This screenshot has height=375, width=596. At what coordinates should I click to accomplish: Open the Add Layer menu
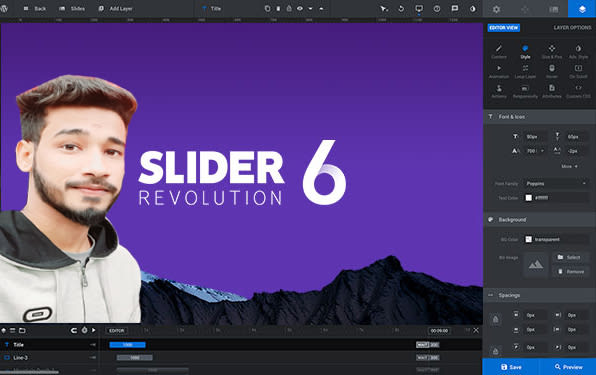(x=115, y=8)
